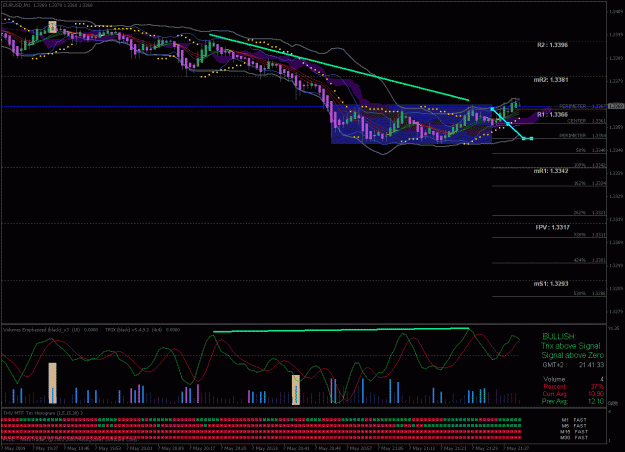The width and height of the screenshot is (625, 452).
Task: Click the R1 : 1.3366 pivot label
Action: point(552,115)
